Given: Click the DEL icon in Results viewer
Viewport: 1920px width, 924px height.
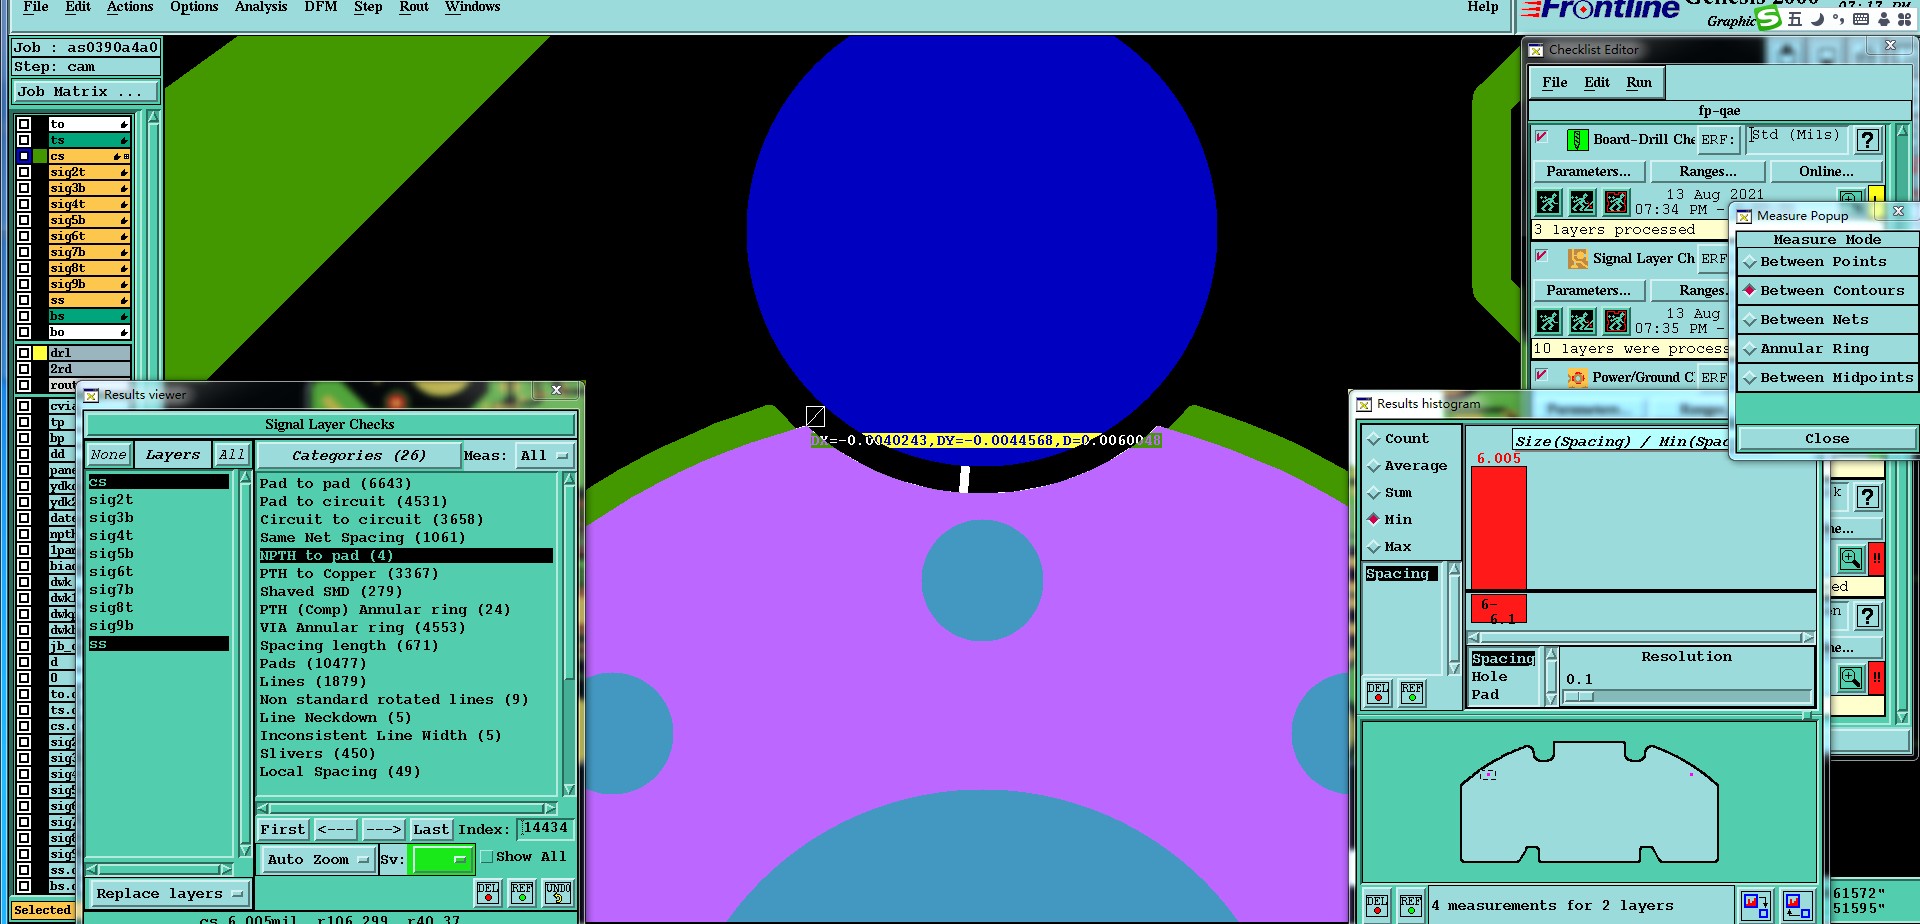Looking at the screenshot, I should 488,893.
